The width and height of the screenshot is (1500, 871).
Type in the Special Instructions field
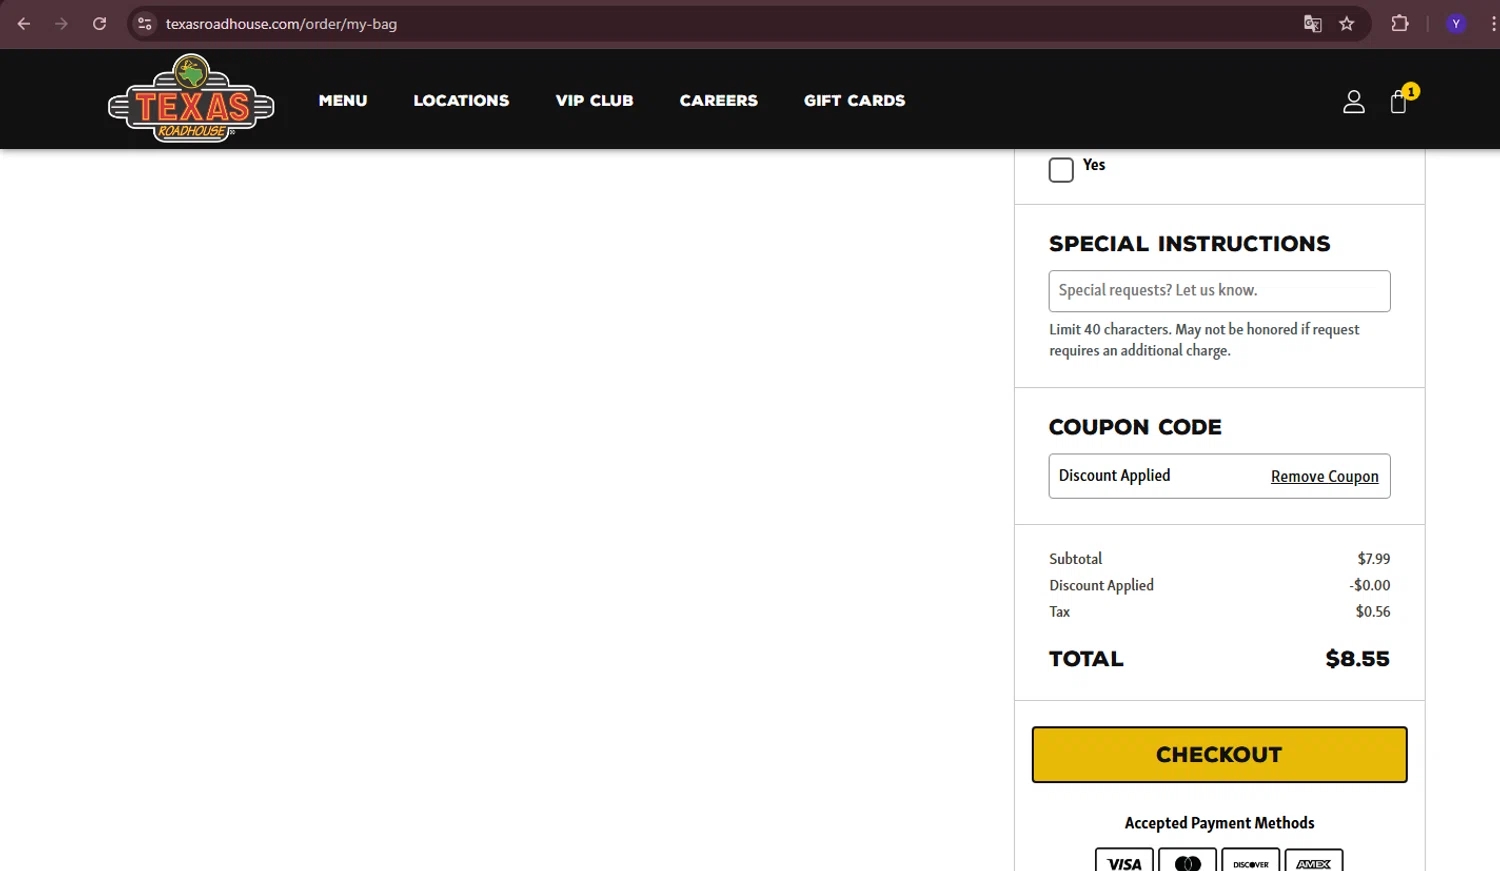[x=1218, y=290]
